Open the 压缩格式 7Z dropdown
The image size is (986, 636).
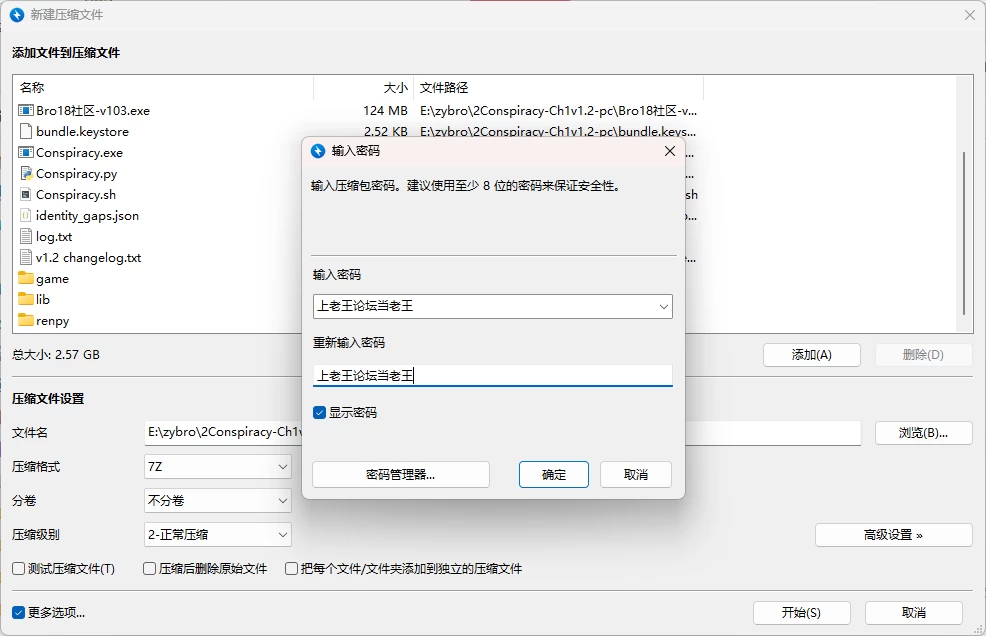(218, 467)
